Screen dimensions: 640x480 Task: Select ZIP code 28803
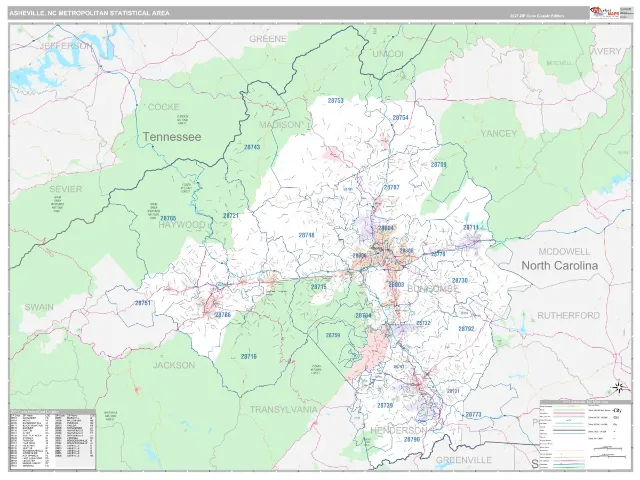pyautogui.click(x=396, y=284)
